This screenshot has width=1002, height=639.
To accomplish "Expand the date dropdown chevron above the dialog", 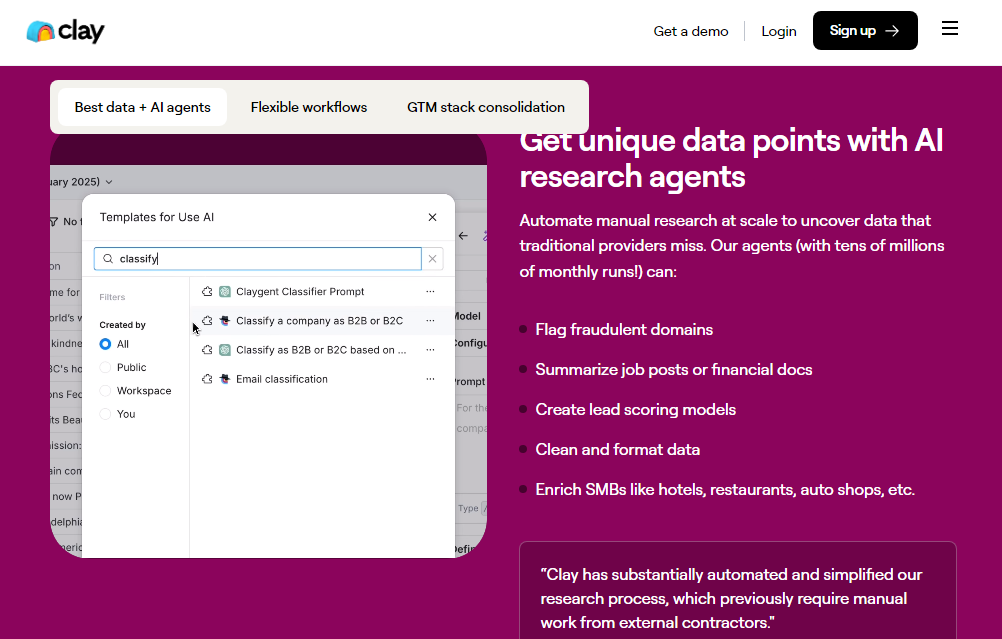I will tap(109, 182).
